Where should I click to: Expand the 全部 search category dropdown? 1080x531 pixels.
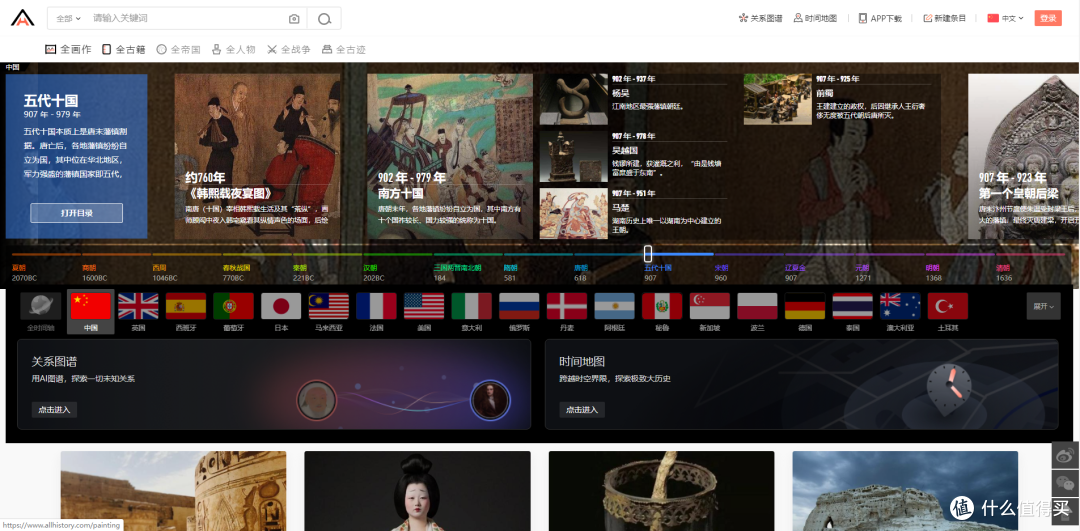[68, 19]
